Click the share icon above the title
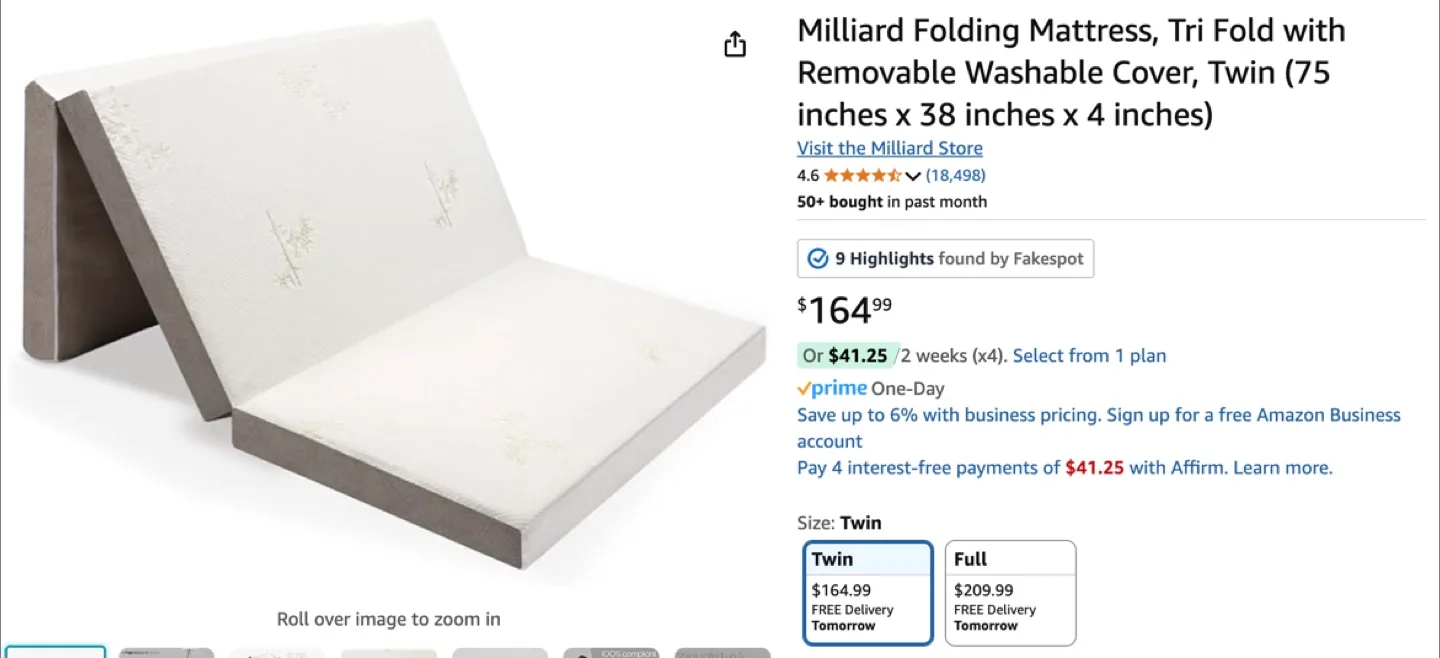The image size is (1440, 658). [x=735, y=44]
